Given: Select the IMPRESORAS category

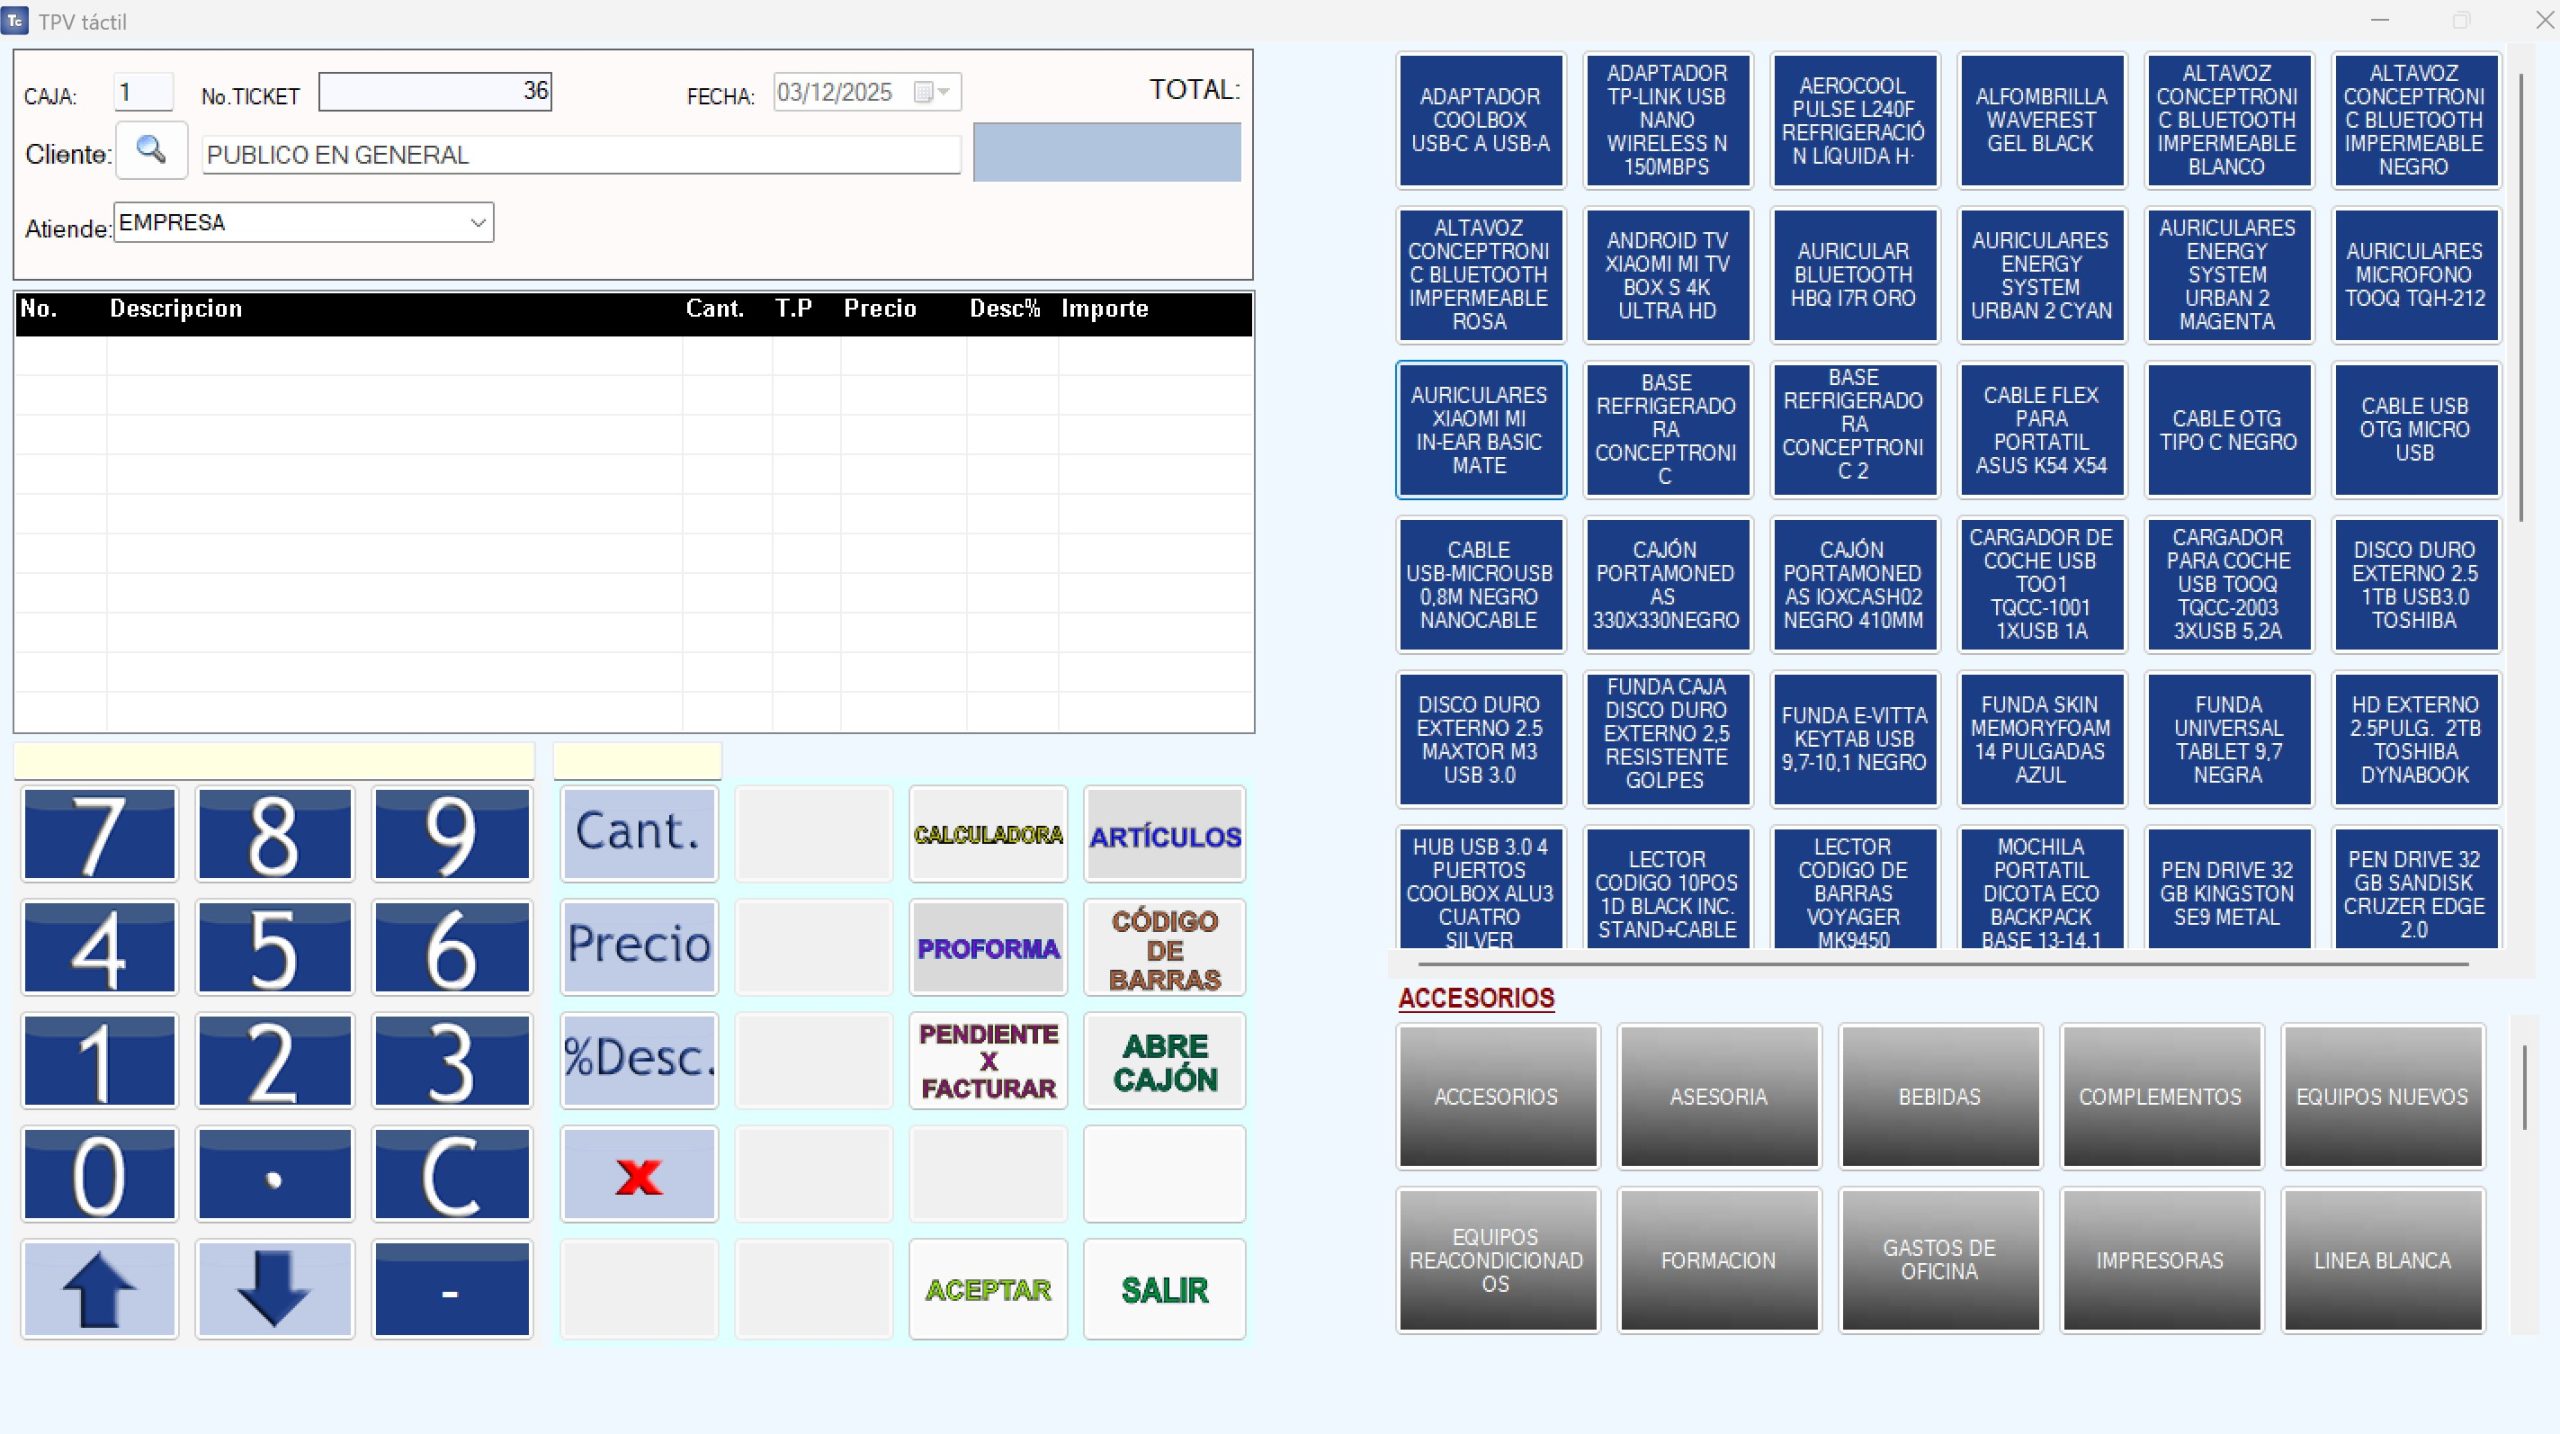Looking at the screenshot, I should point(2160,1260).
